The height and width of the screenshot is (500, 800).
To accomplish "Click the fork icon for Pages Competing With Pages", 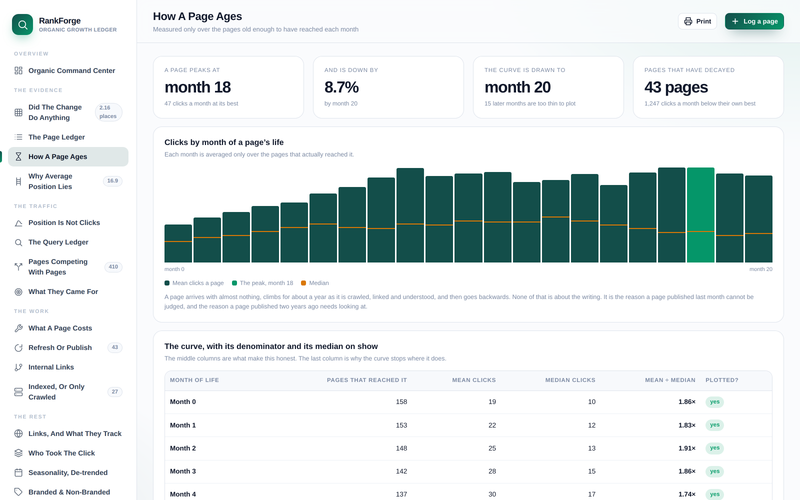I will pos(18,266).
